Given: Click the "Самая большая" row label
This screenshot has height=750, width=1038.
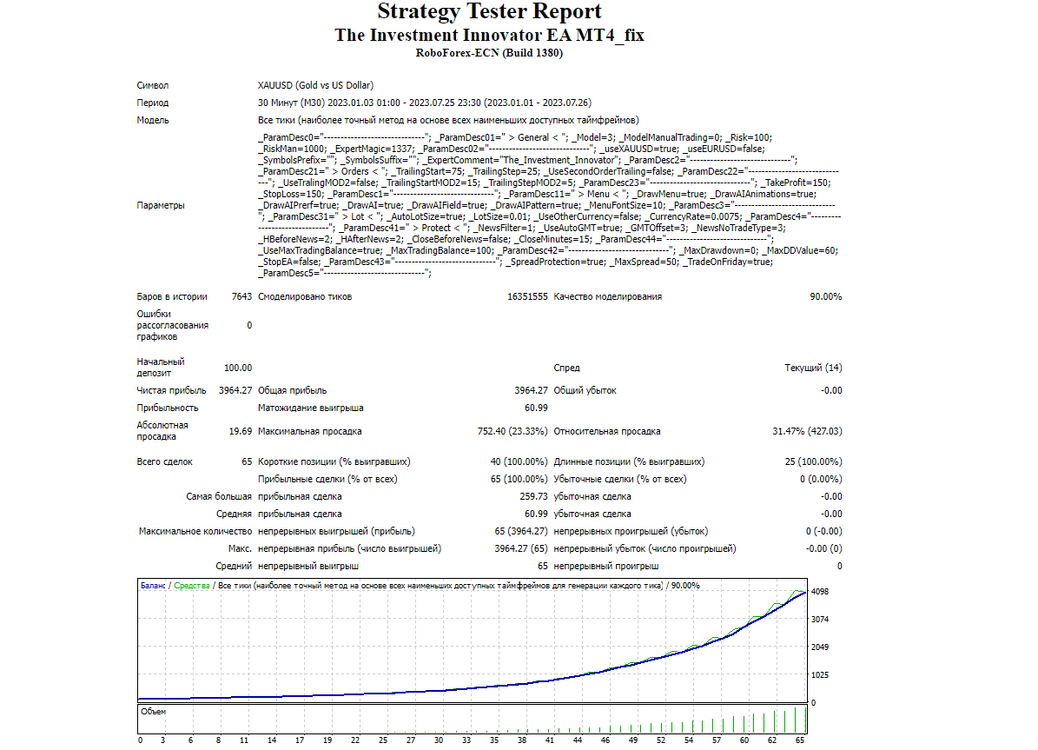Looking at the screenshot, I should (x=219, y=496).
